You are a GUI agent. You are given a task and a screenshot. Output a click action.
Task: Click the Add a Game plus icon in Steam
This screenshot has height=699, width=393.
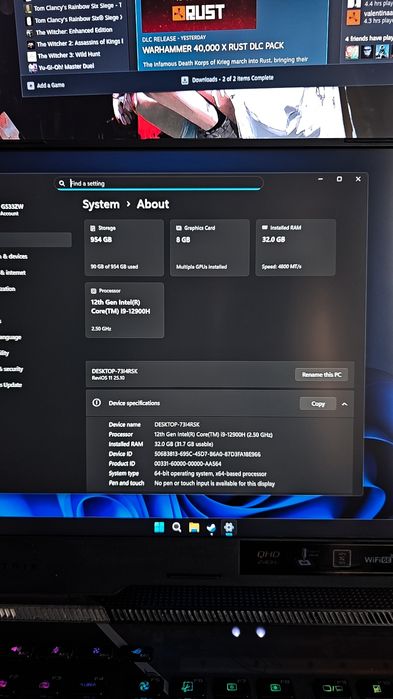[31, 86]
